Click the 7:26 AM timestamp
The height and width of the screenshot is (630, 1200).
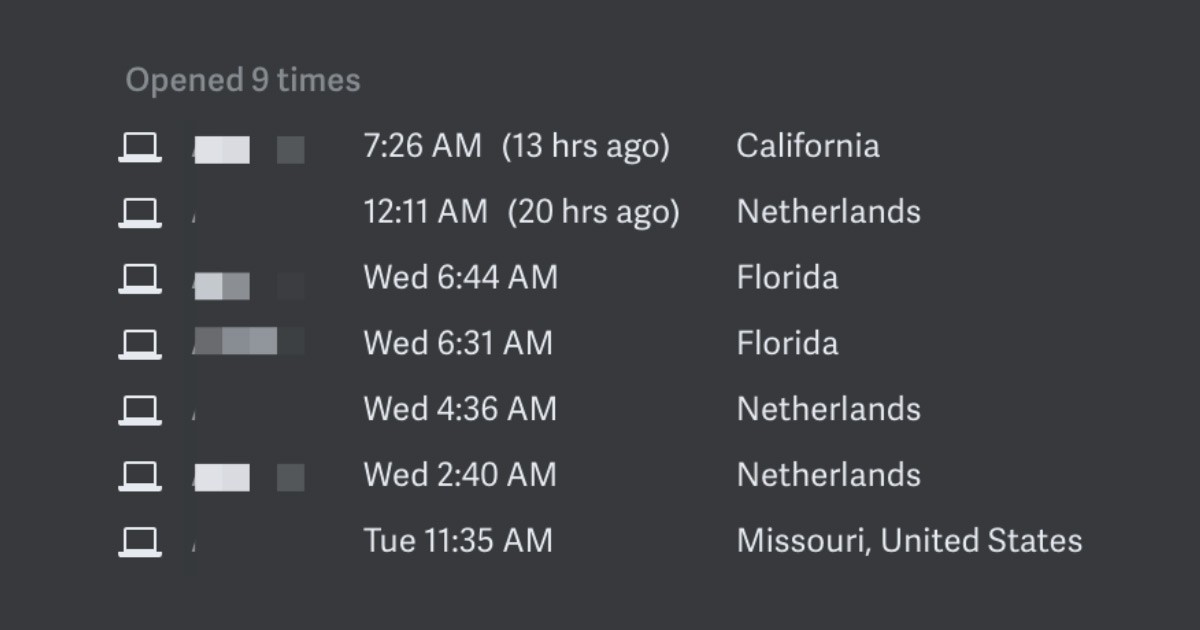(423, 146)
